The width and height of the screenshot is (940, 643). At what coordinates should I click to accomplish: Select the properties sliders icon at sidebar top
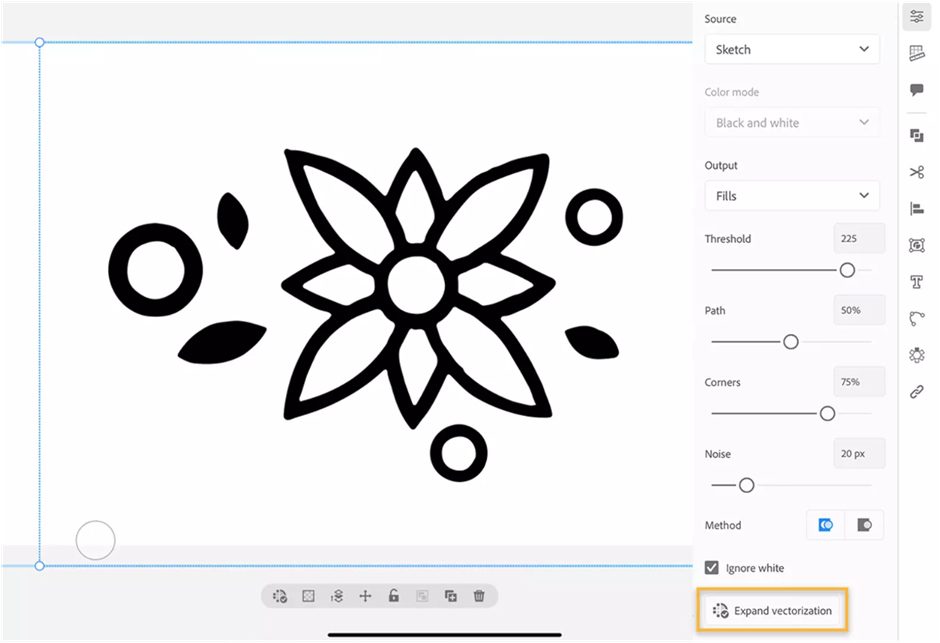pos(917,16)
